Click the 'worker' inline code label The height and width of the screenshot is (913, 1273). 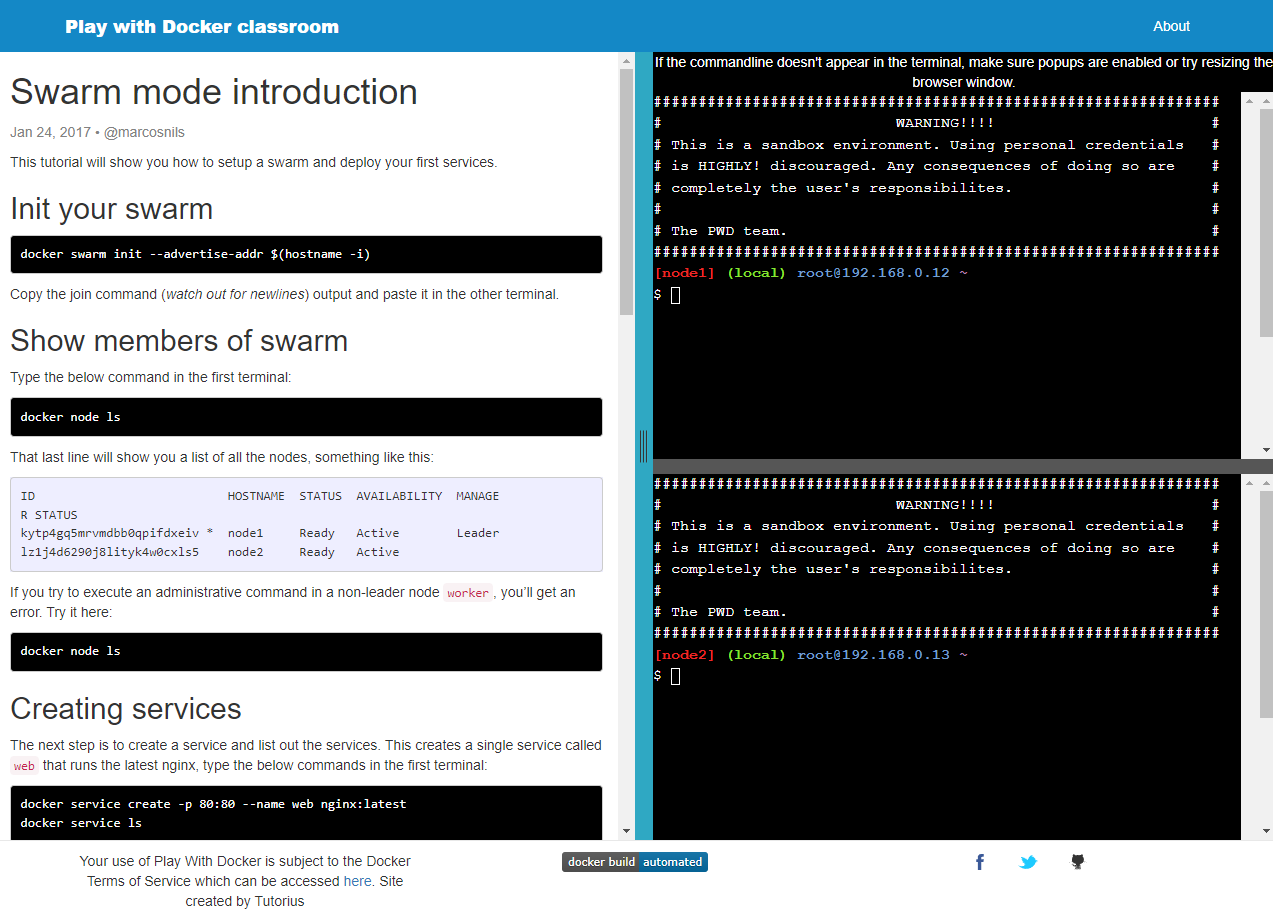pos(468,593)
